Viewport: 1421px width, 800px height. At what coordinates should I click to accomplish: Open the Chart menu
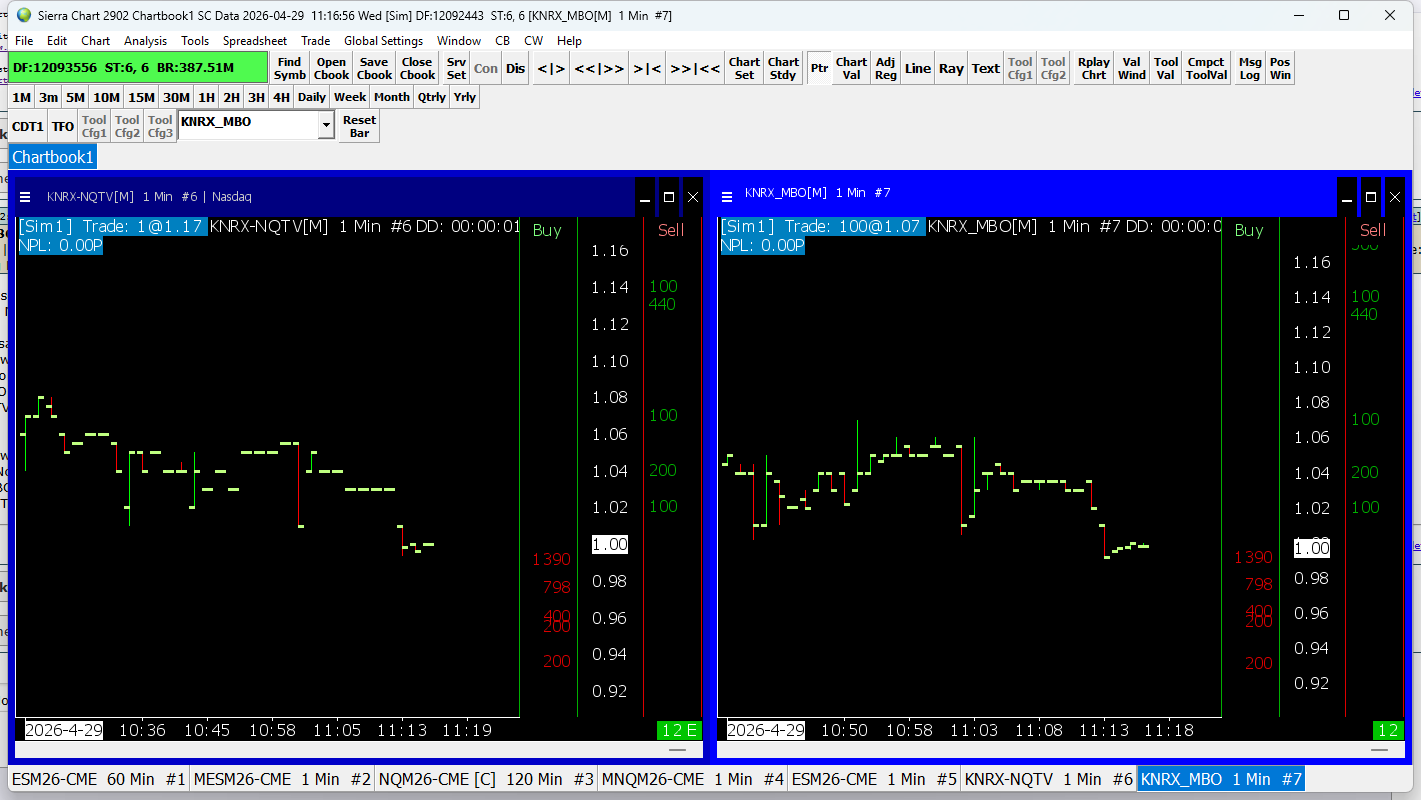tap(96, 41)
